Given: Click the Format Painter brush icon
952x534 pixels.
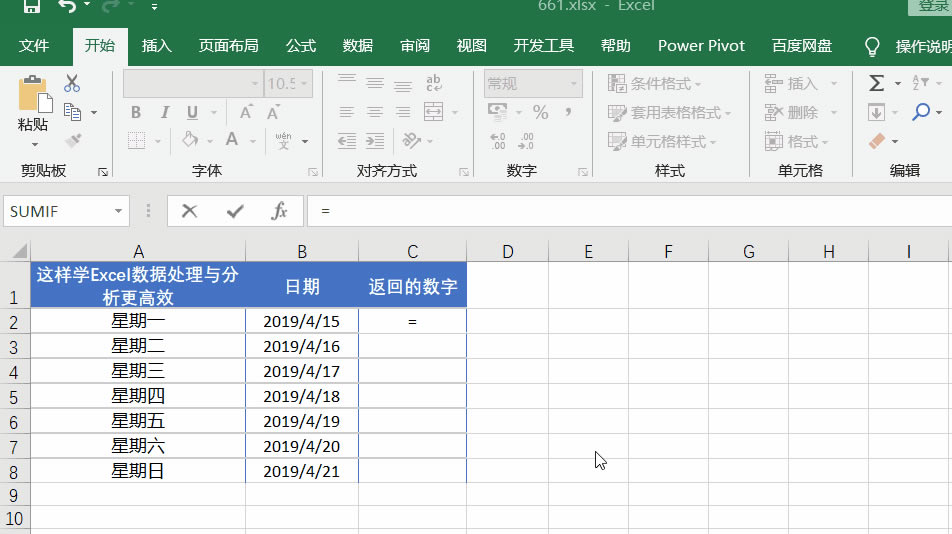Looking at the screenshot, I should [x=73, y=141].
